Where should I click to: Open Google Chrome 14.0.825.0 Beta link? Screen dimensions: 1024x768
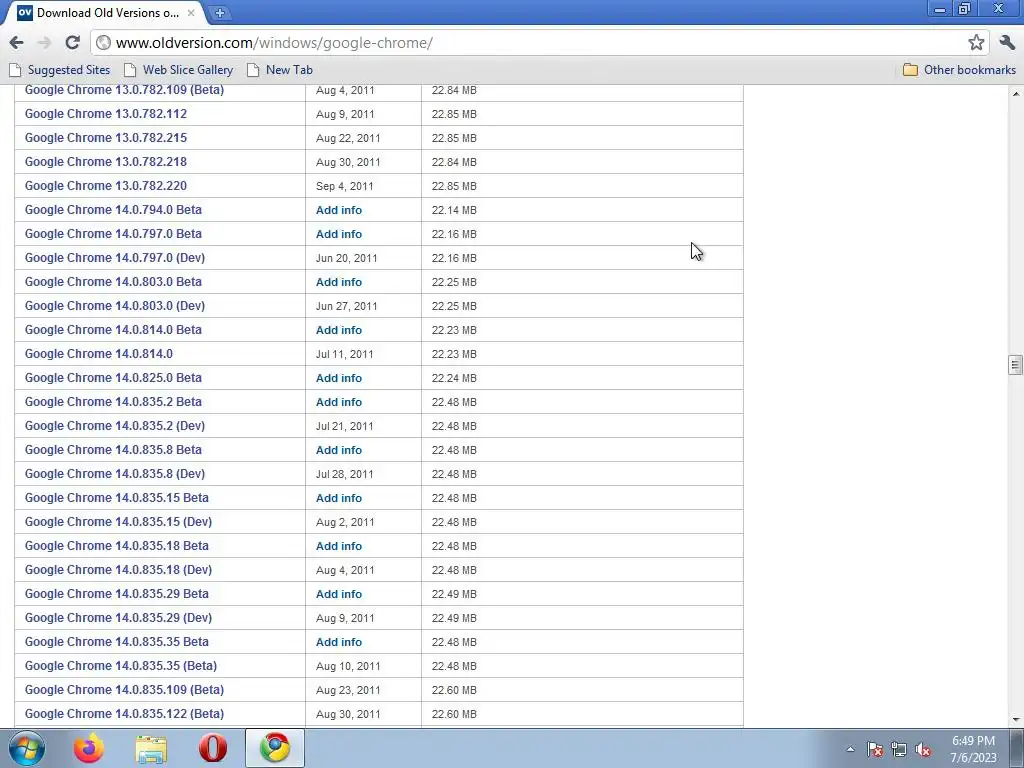pos(113,378)
